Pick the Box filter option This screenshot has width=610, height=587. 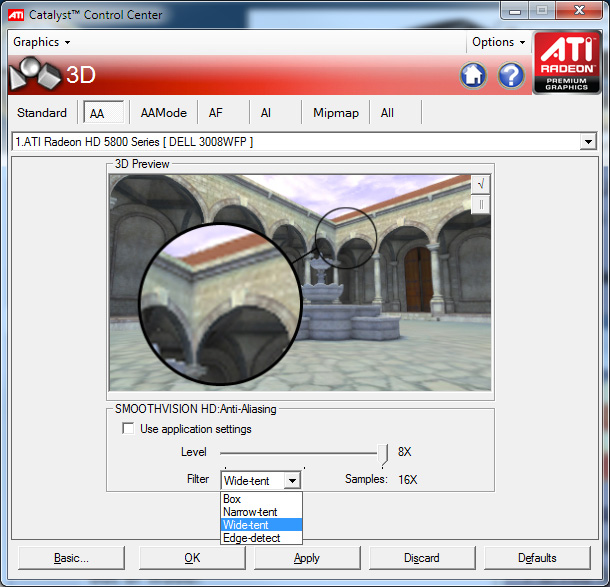coord(232,499)
